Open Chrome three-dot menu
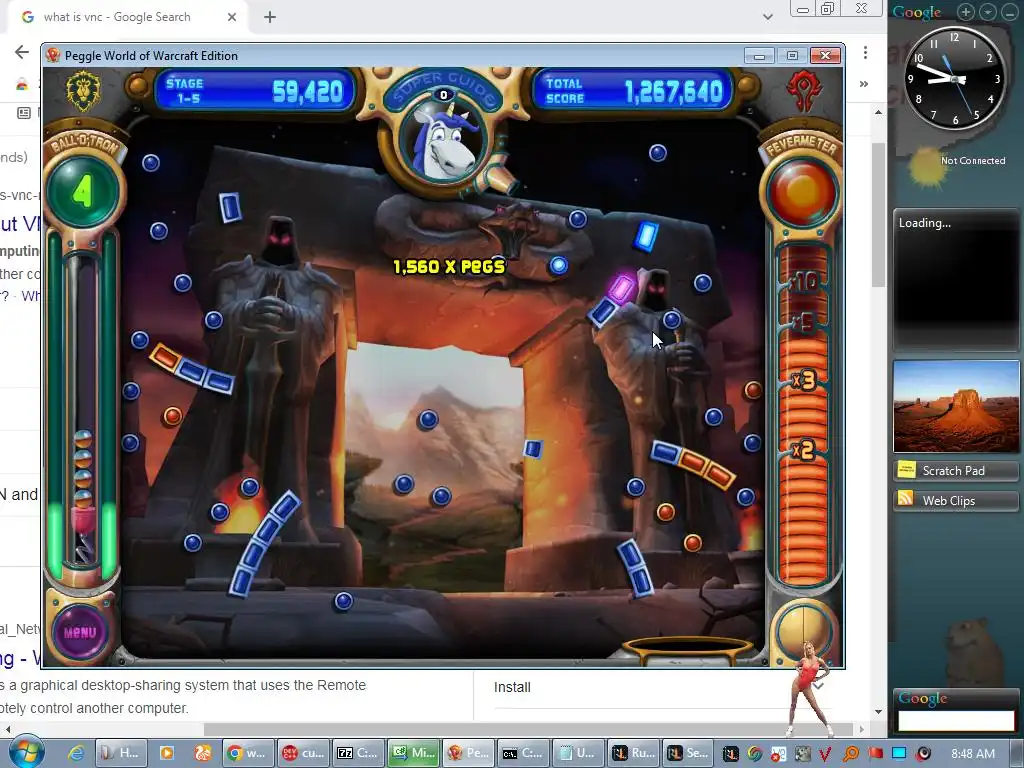 [865, 52]
